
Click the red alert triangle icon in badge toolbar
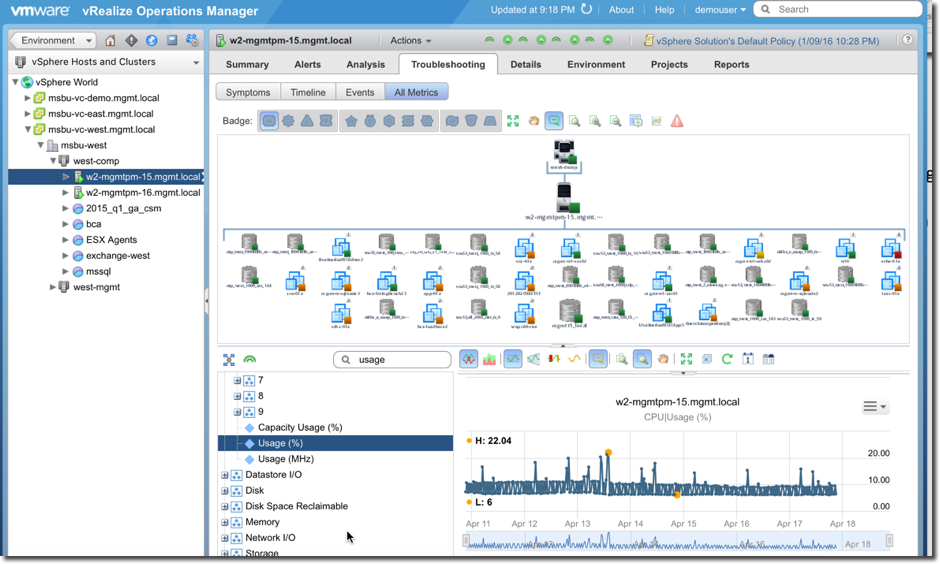tap(677, 121)
